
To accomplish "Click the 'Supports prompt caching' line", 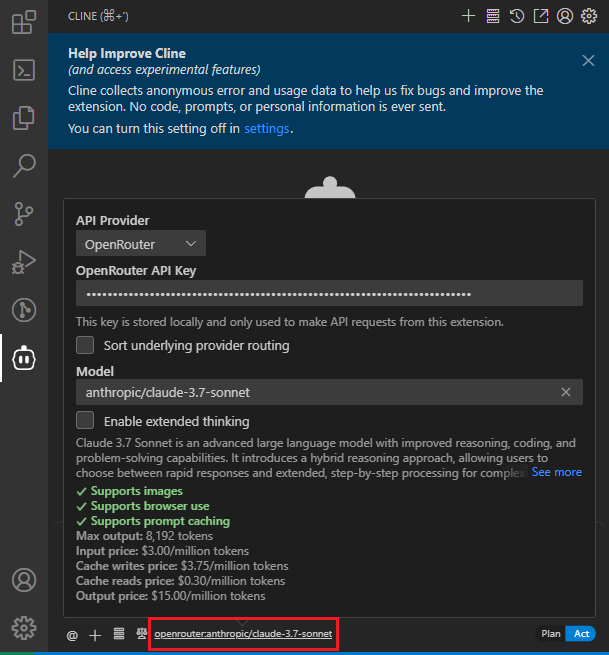I will (153, 521).
